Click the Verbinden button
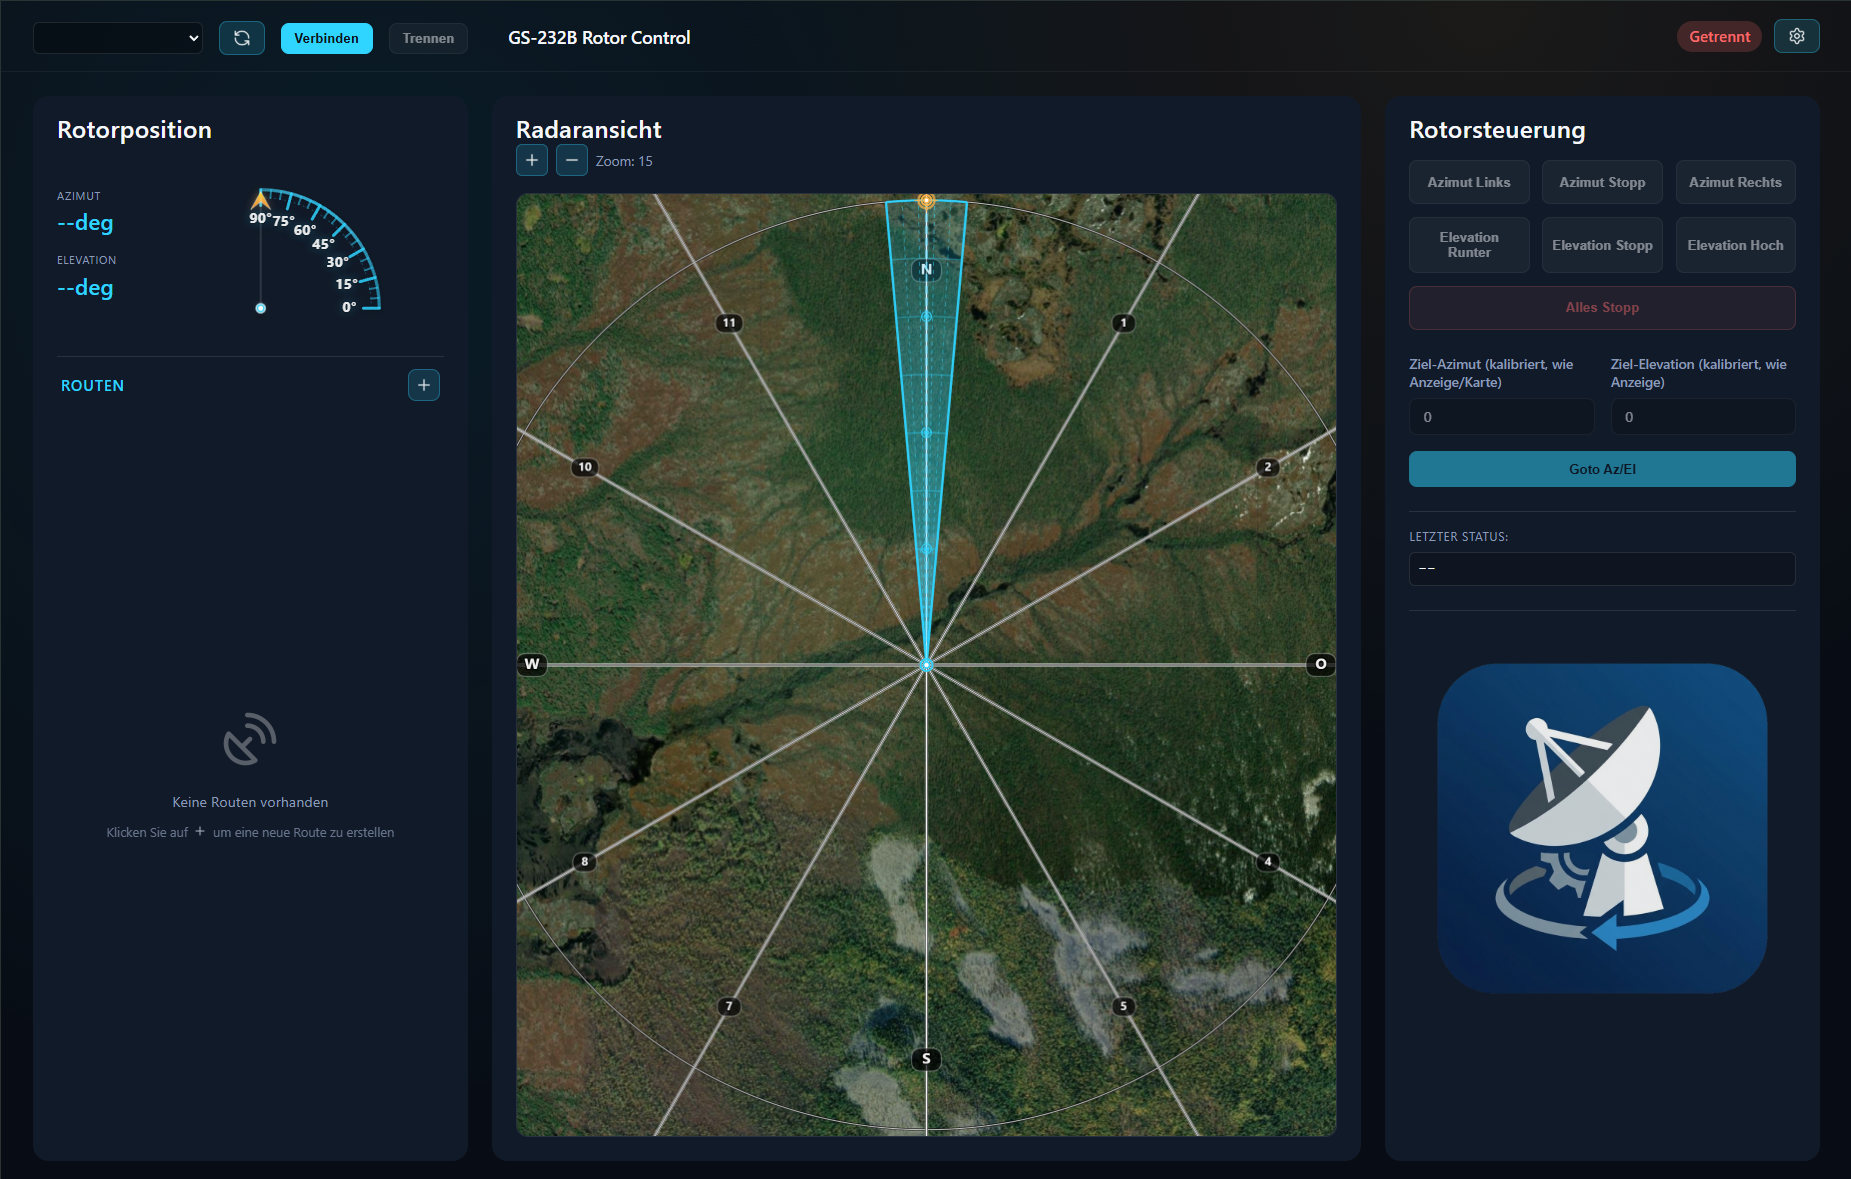Screen dimensions: 1851x1179 tap(326, 38)
